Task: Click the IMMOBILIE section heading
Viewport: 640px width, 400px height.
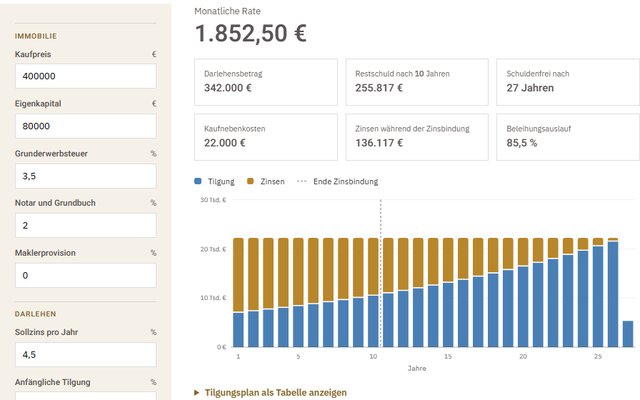Action: point(36,36)
